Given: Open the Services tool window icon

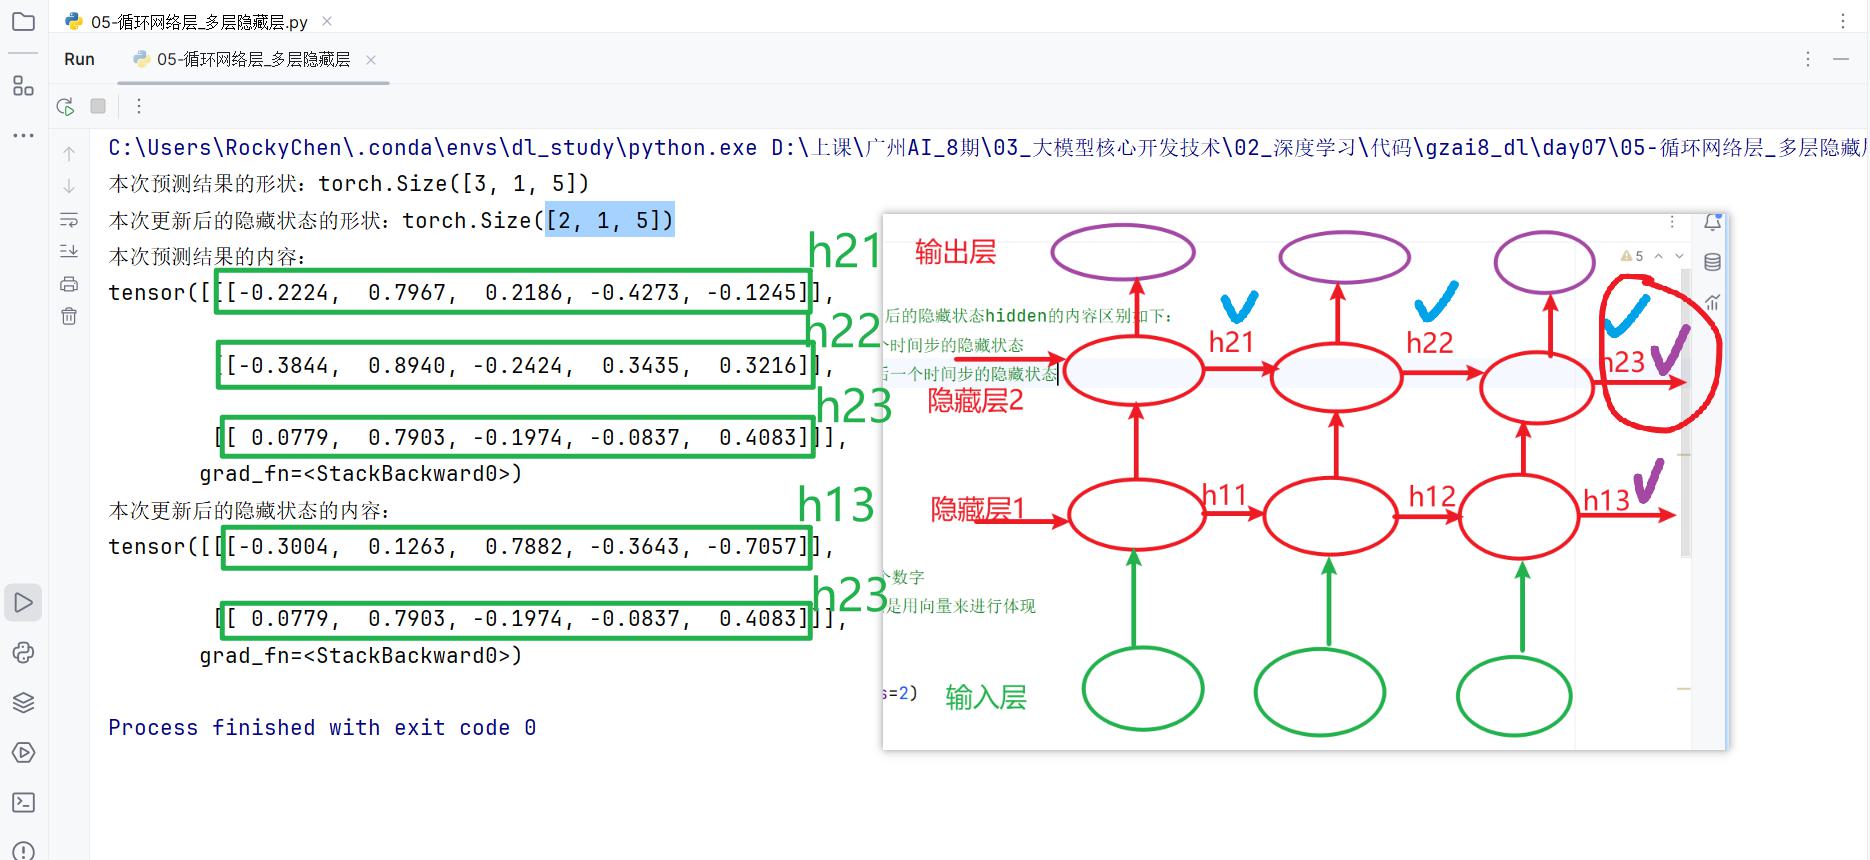Looking at the screenshot, I should tap(23, 753).
